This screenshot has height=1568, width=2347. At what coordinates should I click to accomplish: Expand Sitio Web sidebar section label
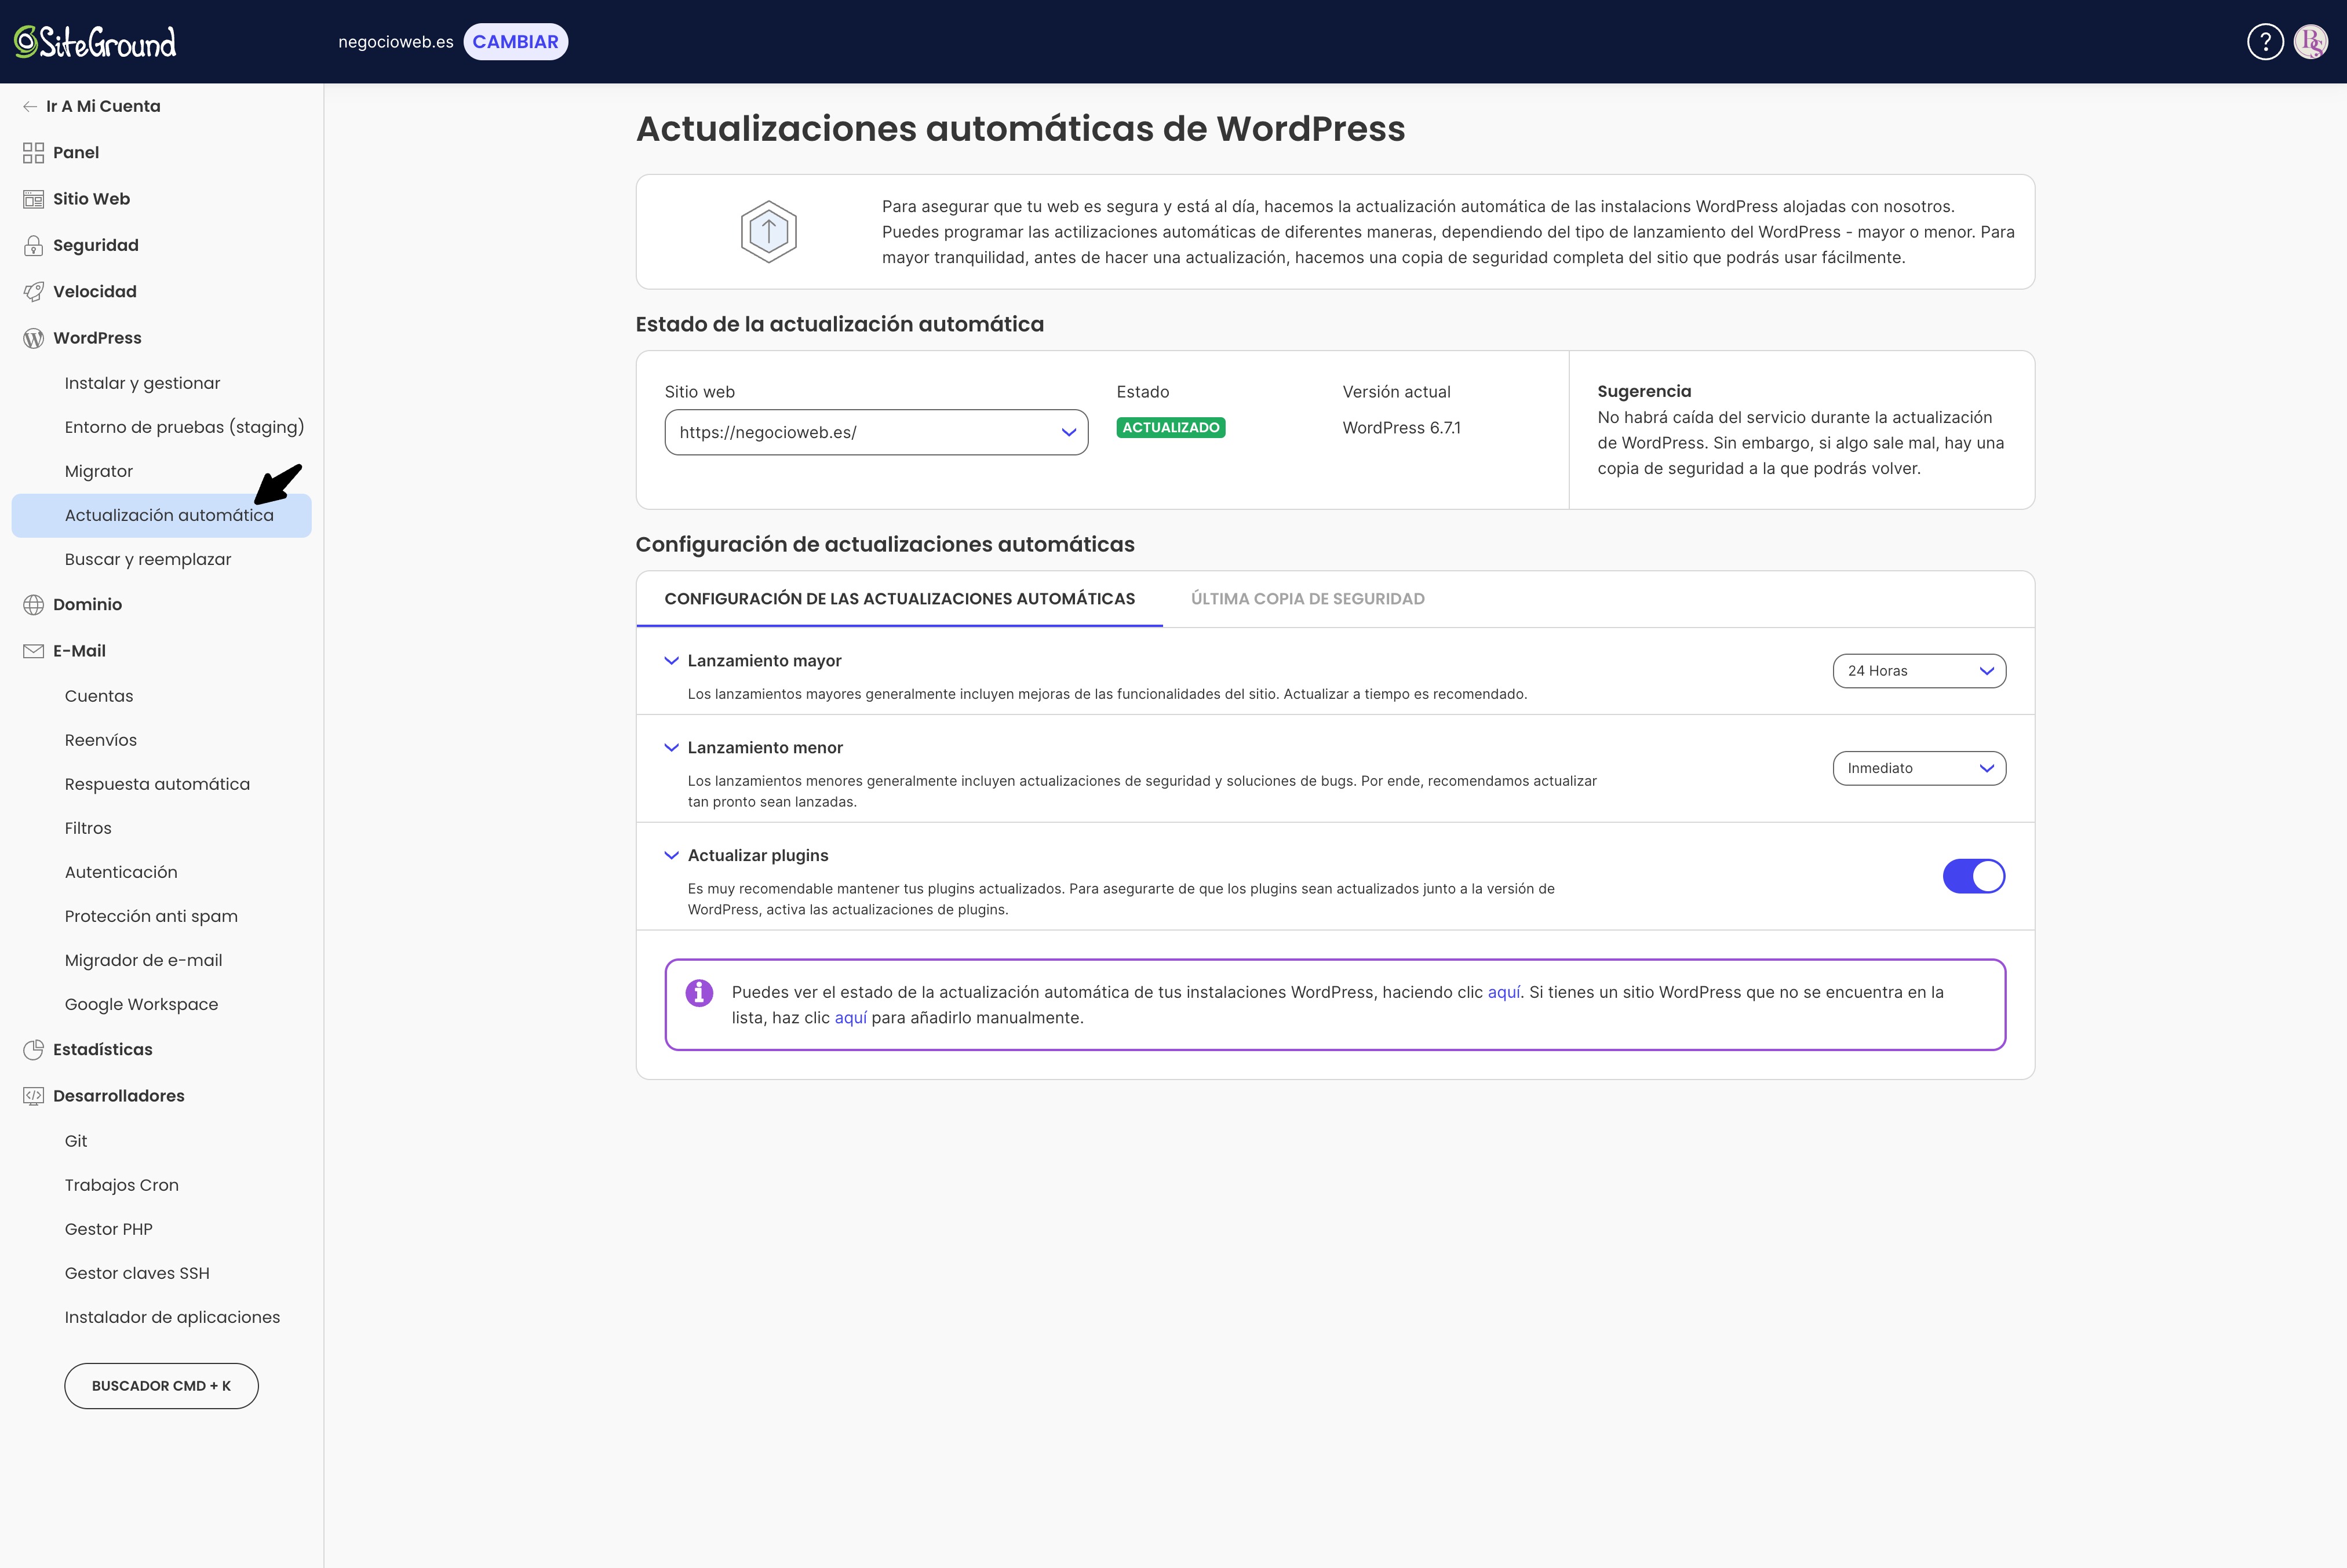click(92, 199)
